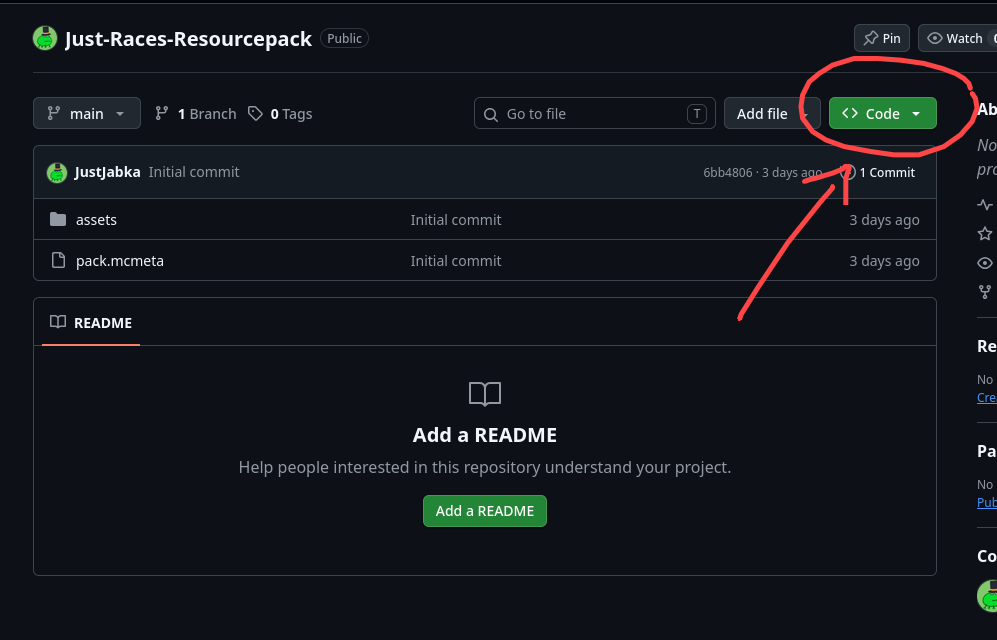997x640 pixels.
Task: Pin the repository with Pin button
Action: (x=881, y=38)
